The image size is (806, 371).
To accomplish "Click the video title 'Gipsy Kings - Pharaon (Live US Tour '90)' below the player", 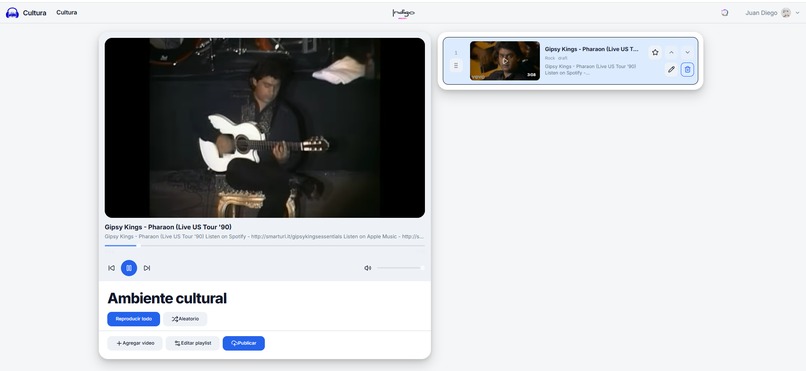I will pos(168,227).
